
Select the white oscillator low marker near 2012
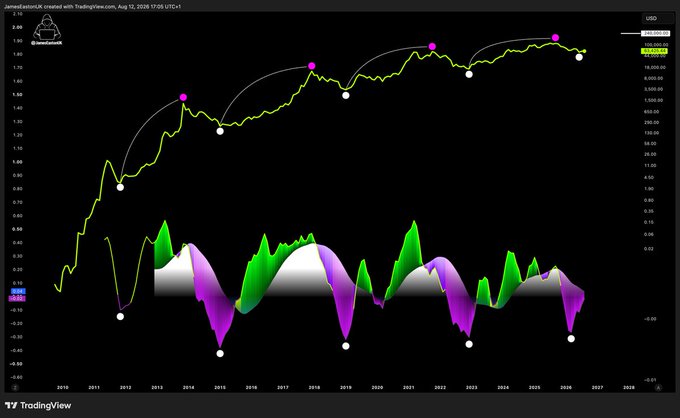[120, 317]
